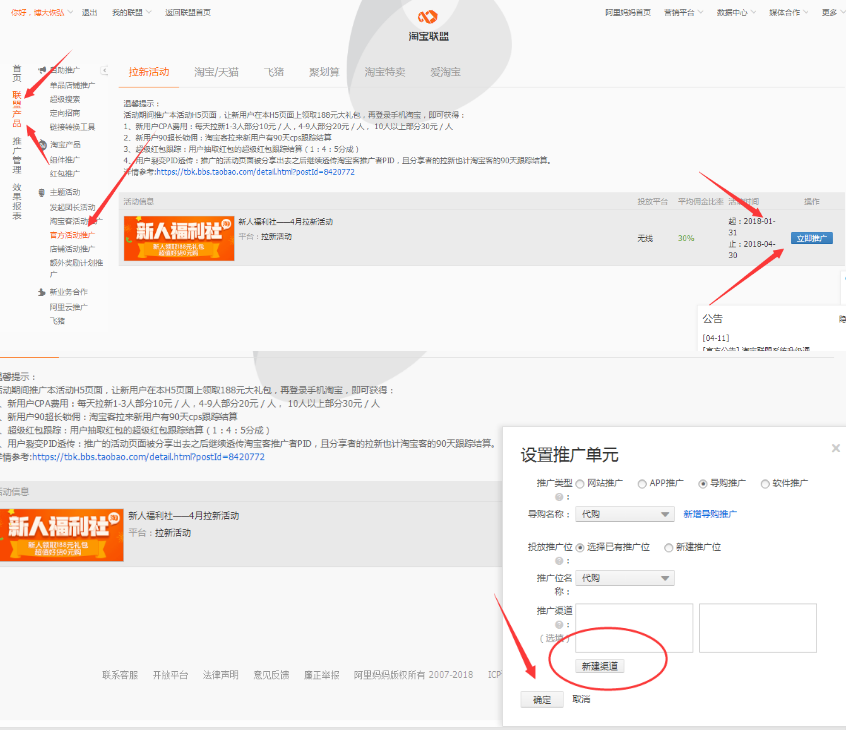Click the 联系客服 footer link

point(120,675)
